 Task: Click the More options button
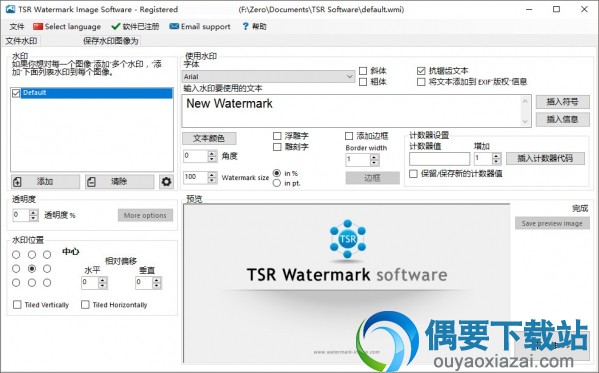(x=145, y=215)
